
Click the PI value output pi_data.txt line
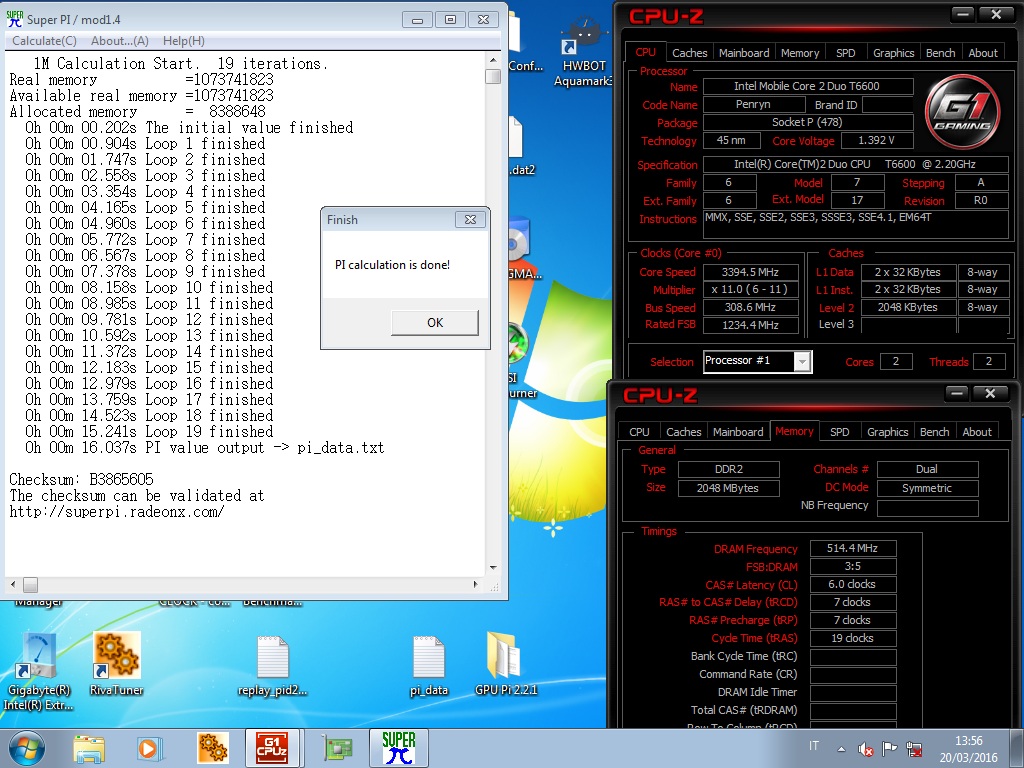204,448
